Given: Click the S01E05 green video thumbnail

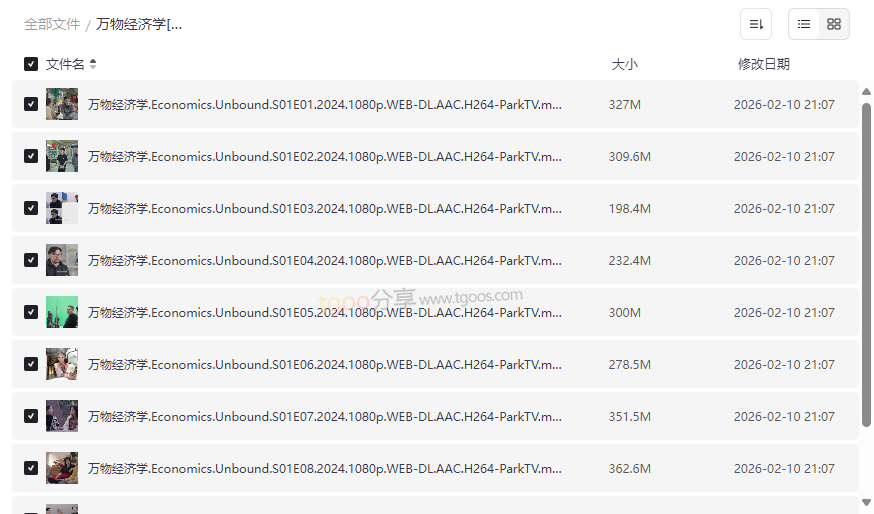Looking at the screenshot, I should pos(62,312).
